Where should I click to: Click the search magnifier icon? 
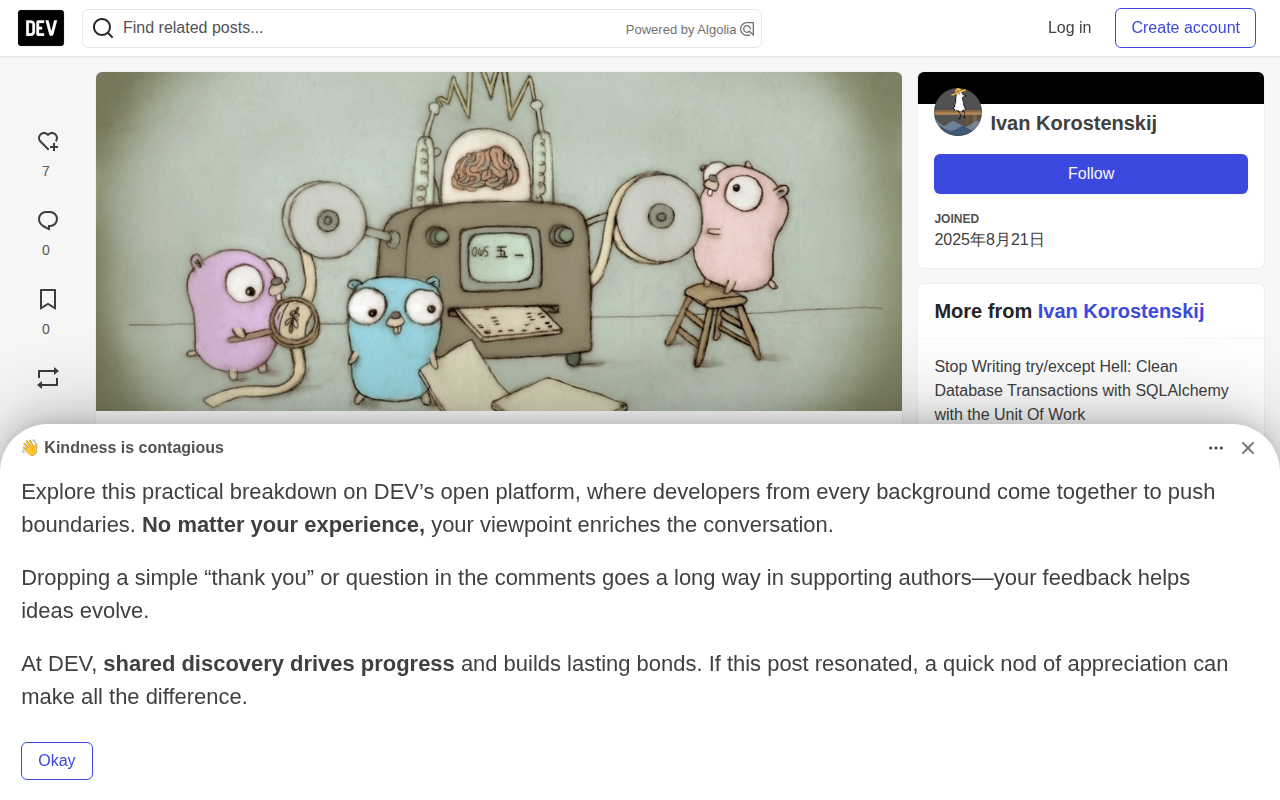(103, 28)
